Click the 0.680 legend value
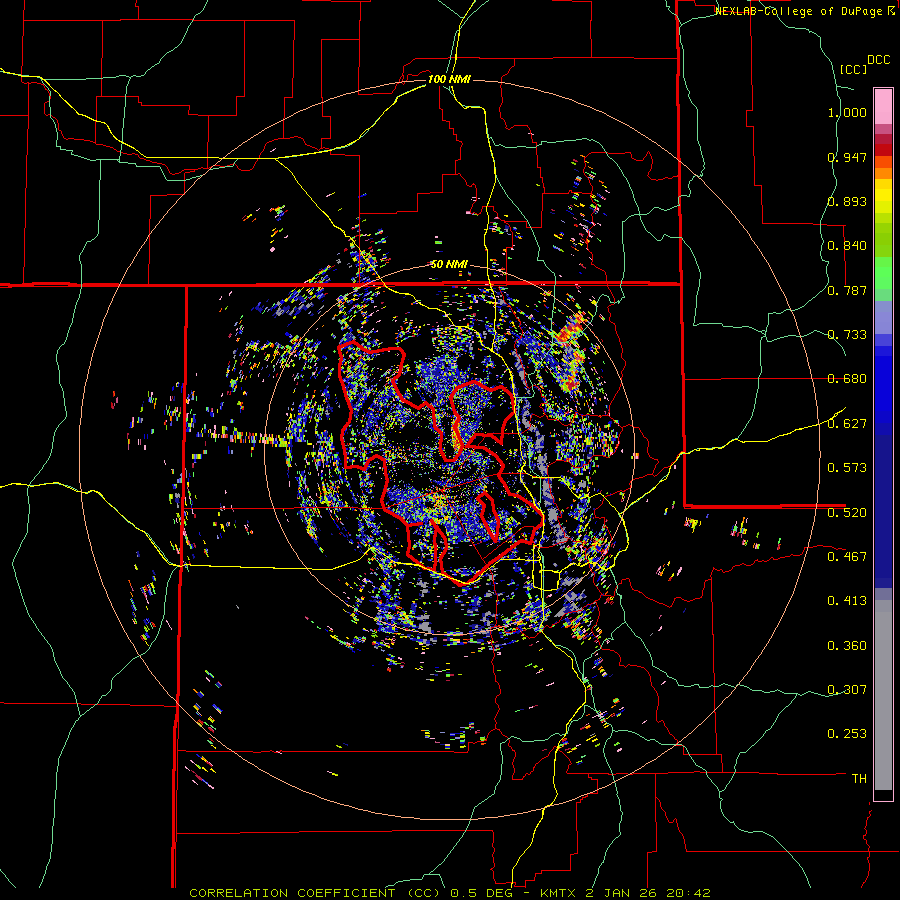The height and width of the screenshot is (900, 900). 847,379
